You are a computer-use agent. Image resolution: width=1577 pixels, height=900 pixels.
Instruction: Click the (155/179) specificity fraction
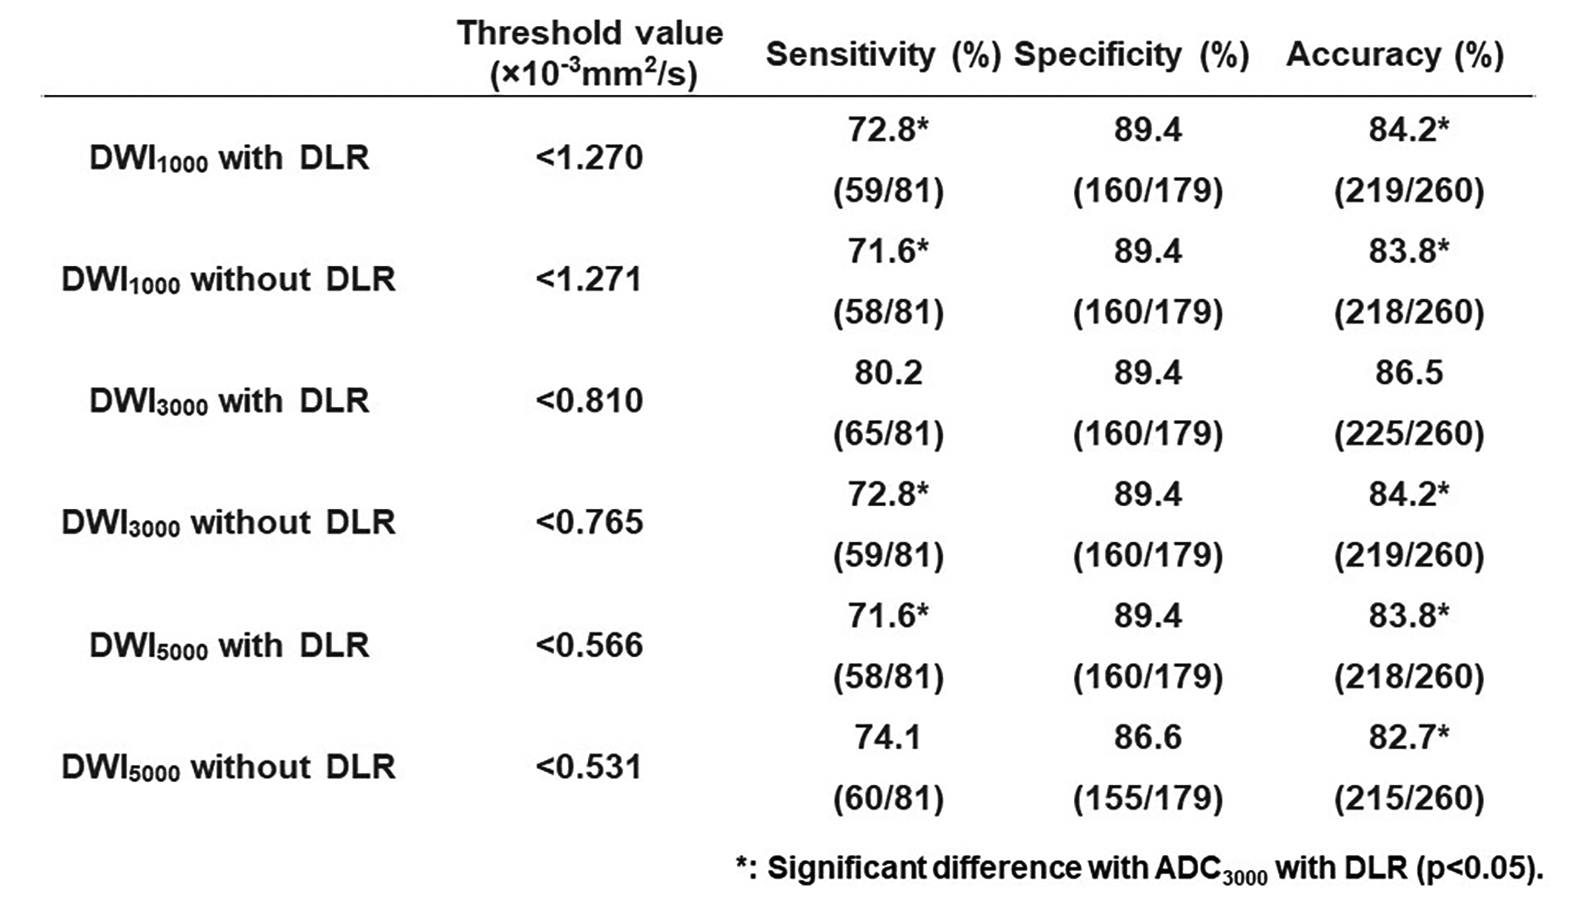1147,798
